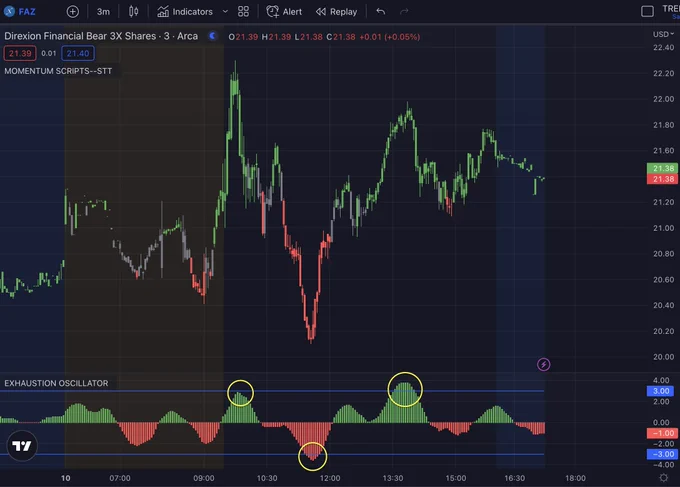
Task: Click the purple lightning bolt event marker
Action: click(x=543, y=364)
